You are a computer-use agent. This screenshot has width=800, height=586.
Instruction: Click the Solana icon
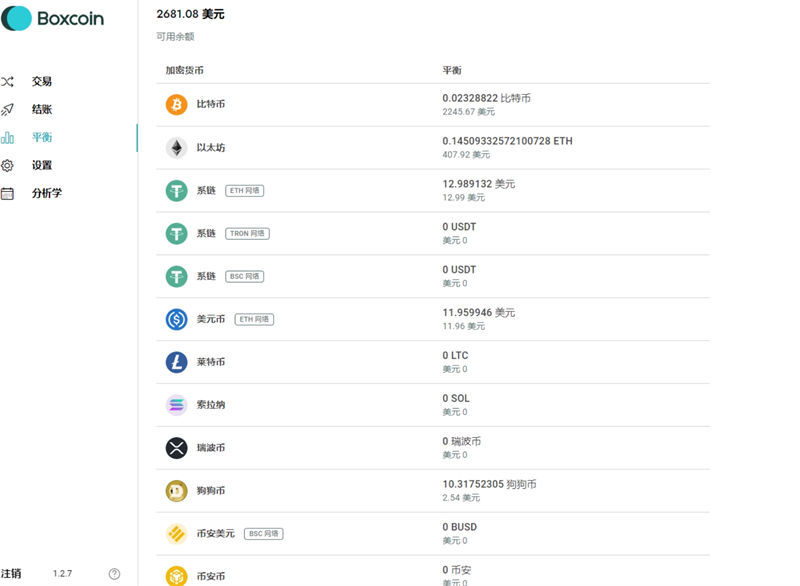tap(177, 405)
